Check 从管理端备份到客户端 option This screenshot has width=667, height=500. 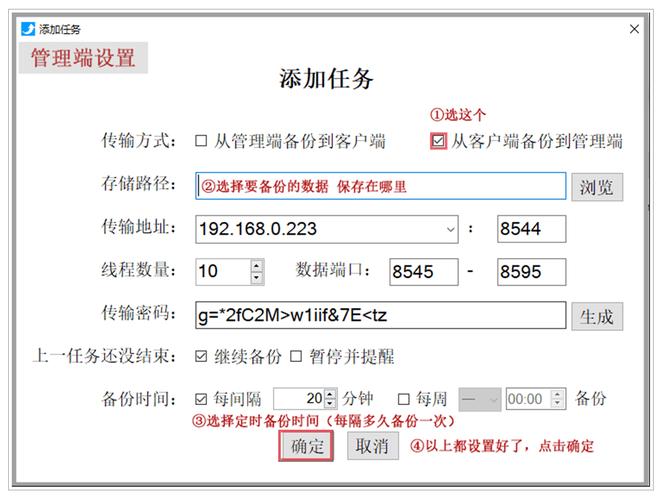tap(201, 141)
